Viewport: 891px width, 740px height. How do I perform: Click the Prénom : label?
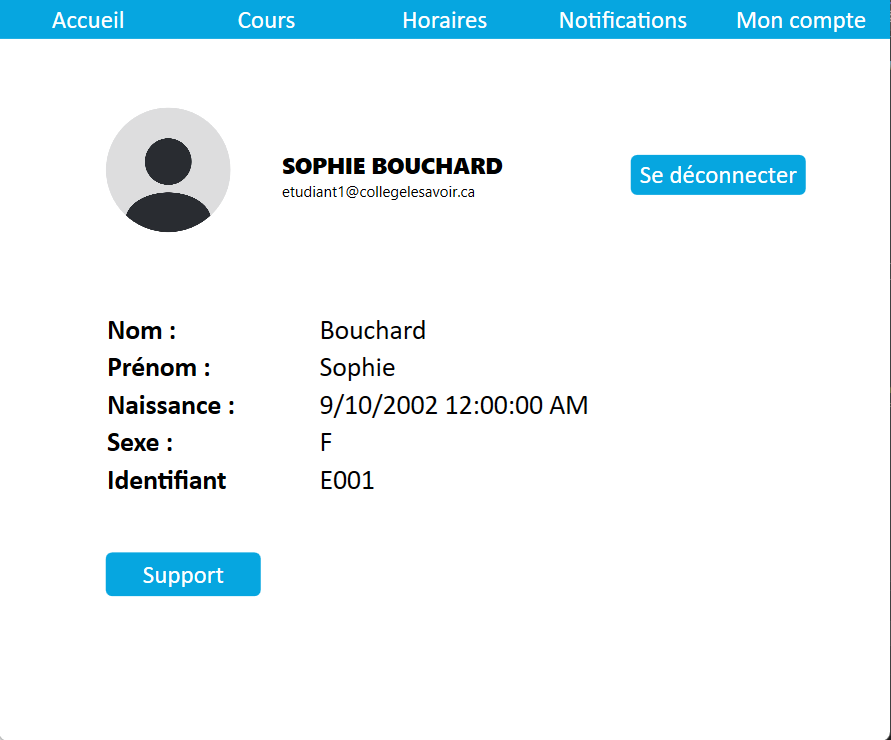pos(159,368)
